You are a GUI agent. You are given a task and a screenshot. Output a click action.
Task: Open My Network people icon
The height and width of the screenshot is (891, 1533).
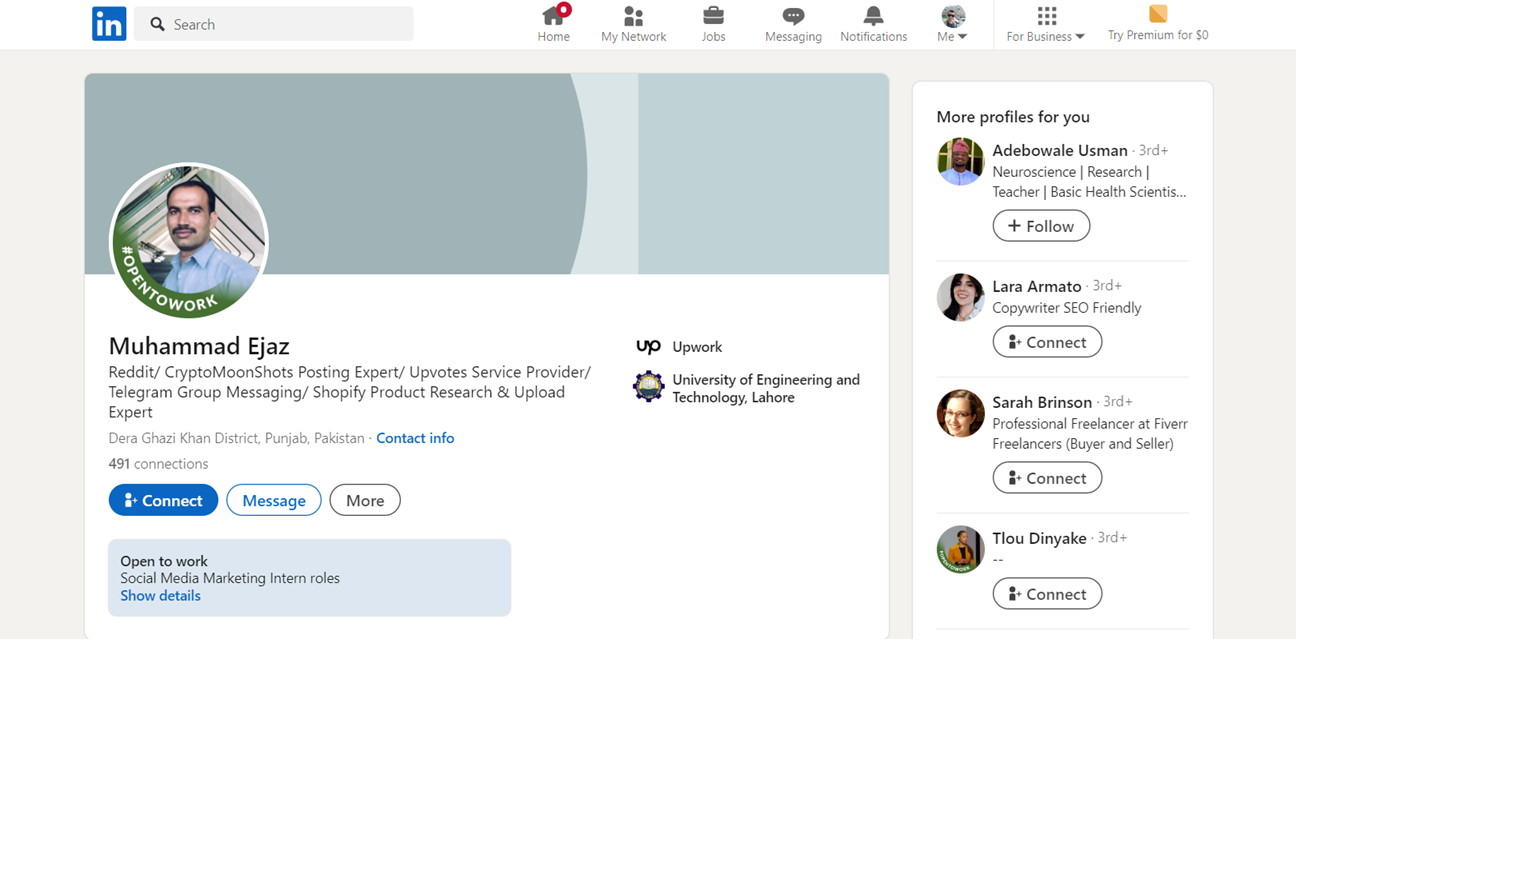[633, 16]
